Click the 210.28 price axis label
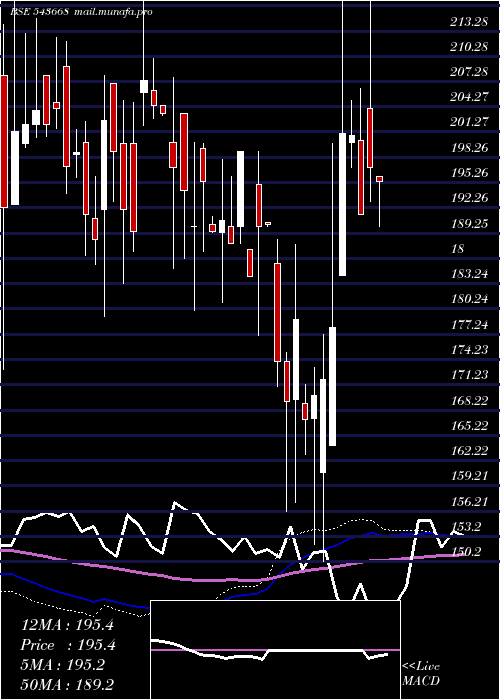The height and width of the screenshot is (700, 500). click(468, 46)
